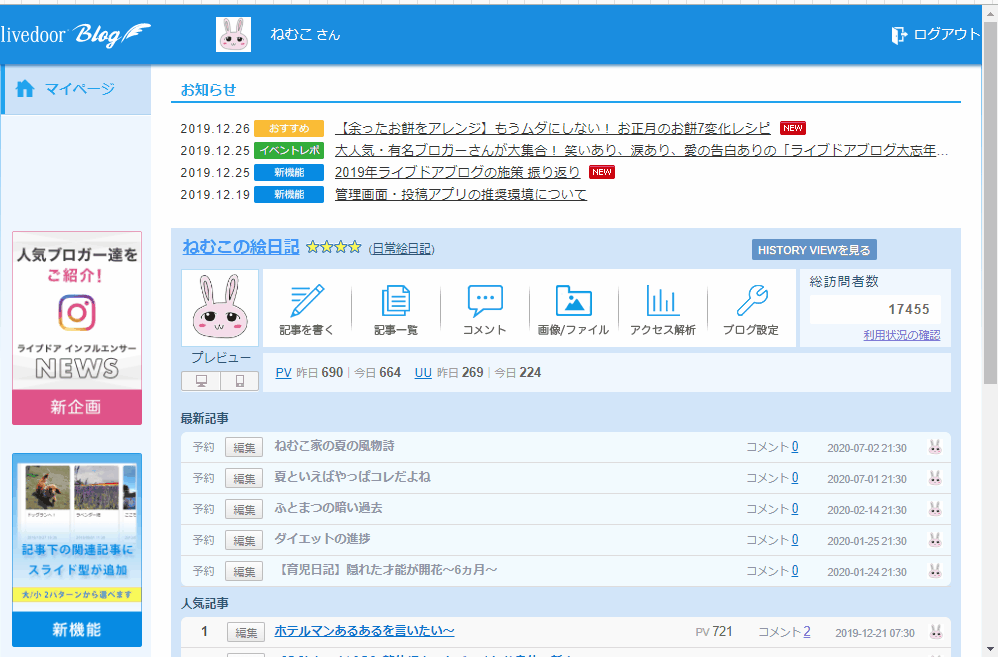This screenshot has width=998, height=657.
Task: Edit the ダイエットの進捗 post
Action: coord(244,540)
